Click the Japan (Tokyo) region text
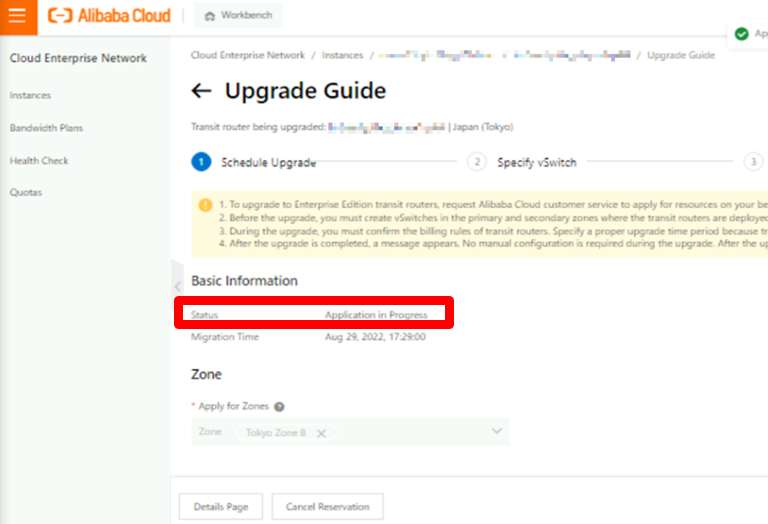Viewport: 768px width, 524px height. [483, 127]
